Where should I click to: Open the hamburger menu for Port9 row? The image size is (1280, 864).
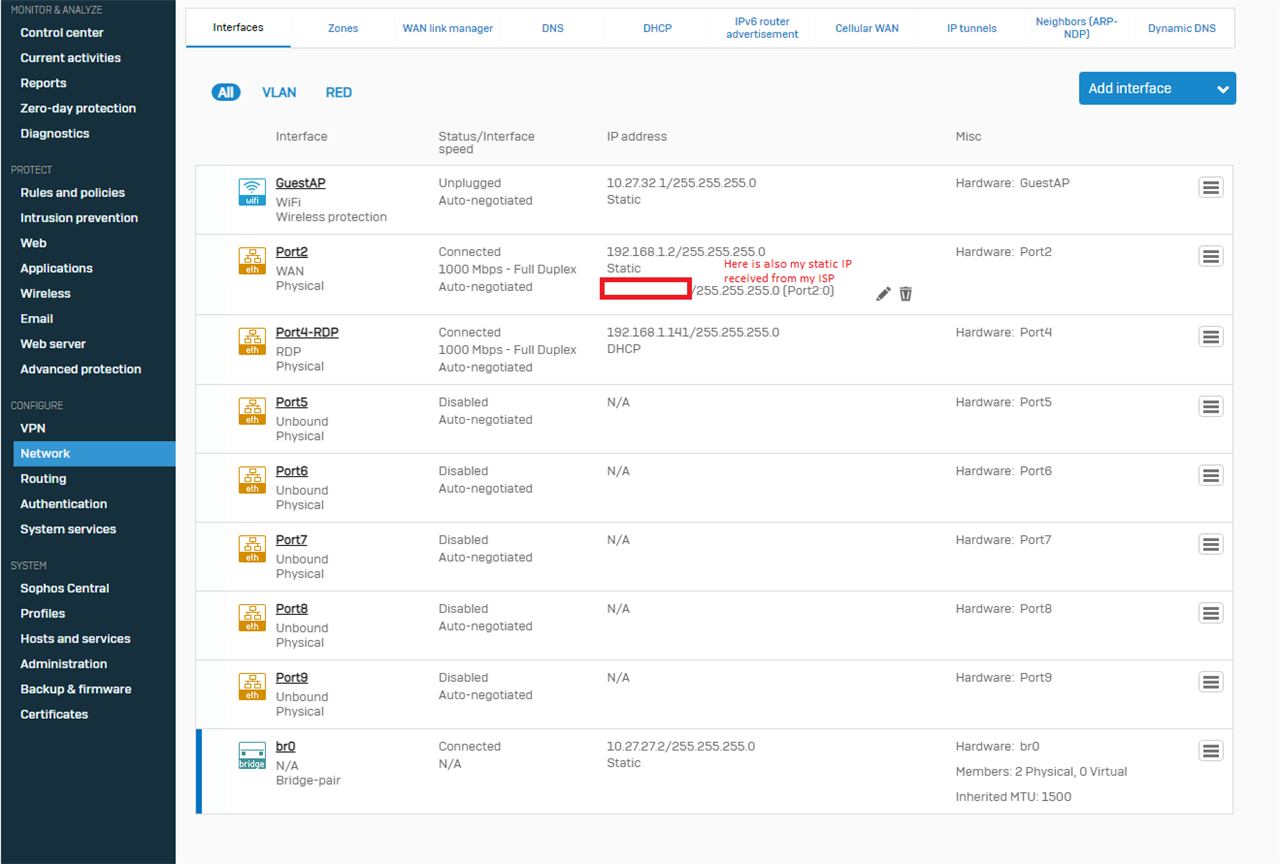click(x=1210, y=682)
